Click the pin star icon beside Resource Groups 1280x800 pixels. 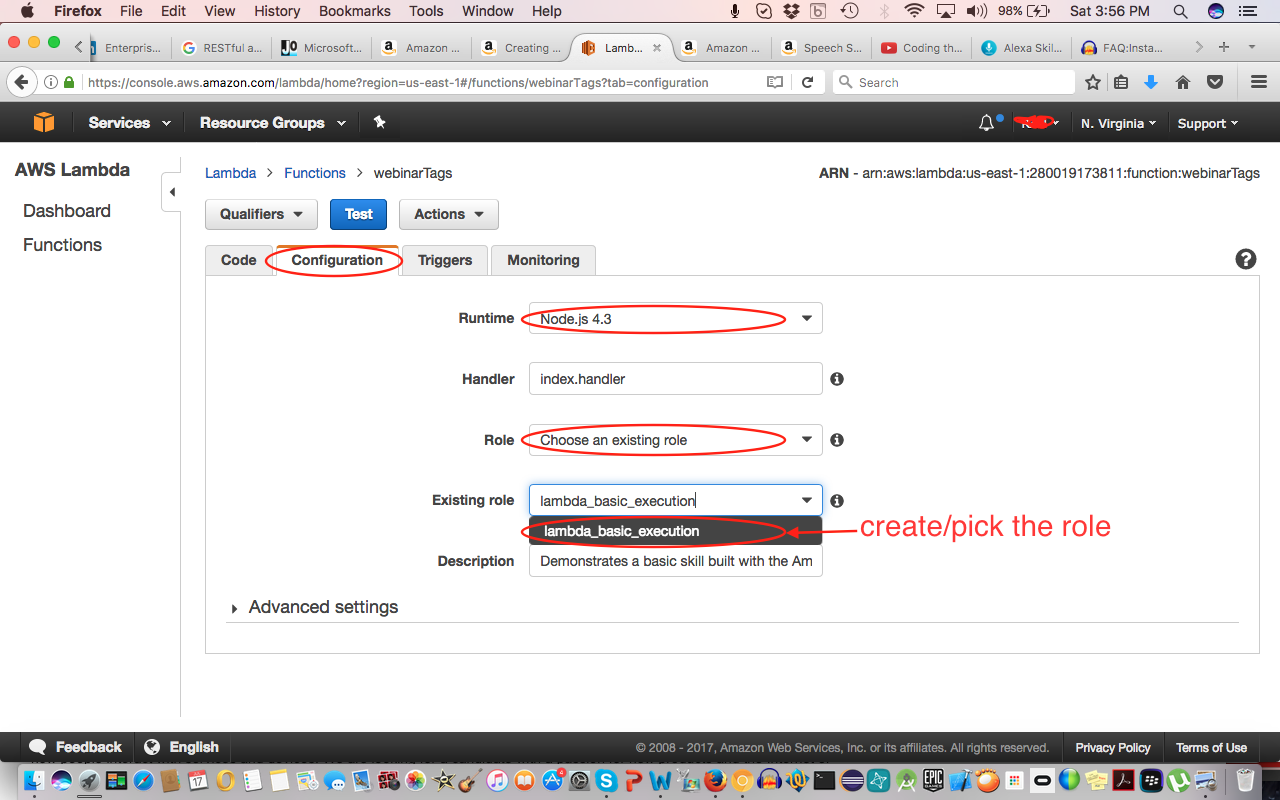378,122
